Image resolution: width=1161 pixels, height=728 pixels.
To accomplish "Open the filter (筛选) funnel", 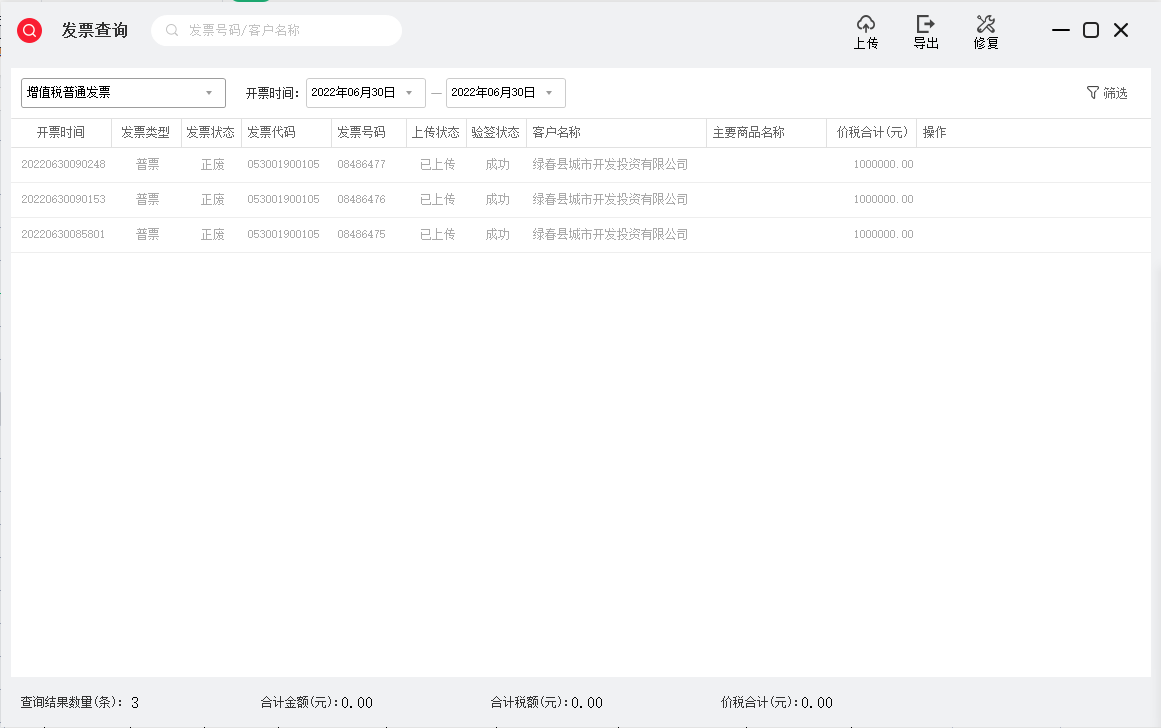I will (1106, 93).
